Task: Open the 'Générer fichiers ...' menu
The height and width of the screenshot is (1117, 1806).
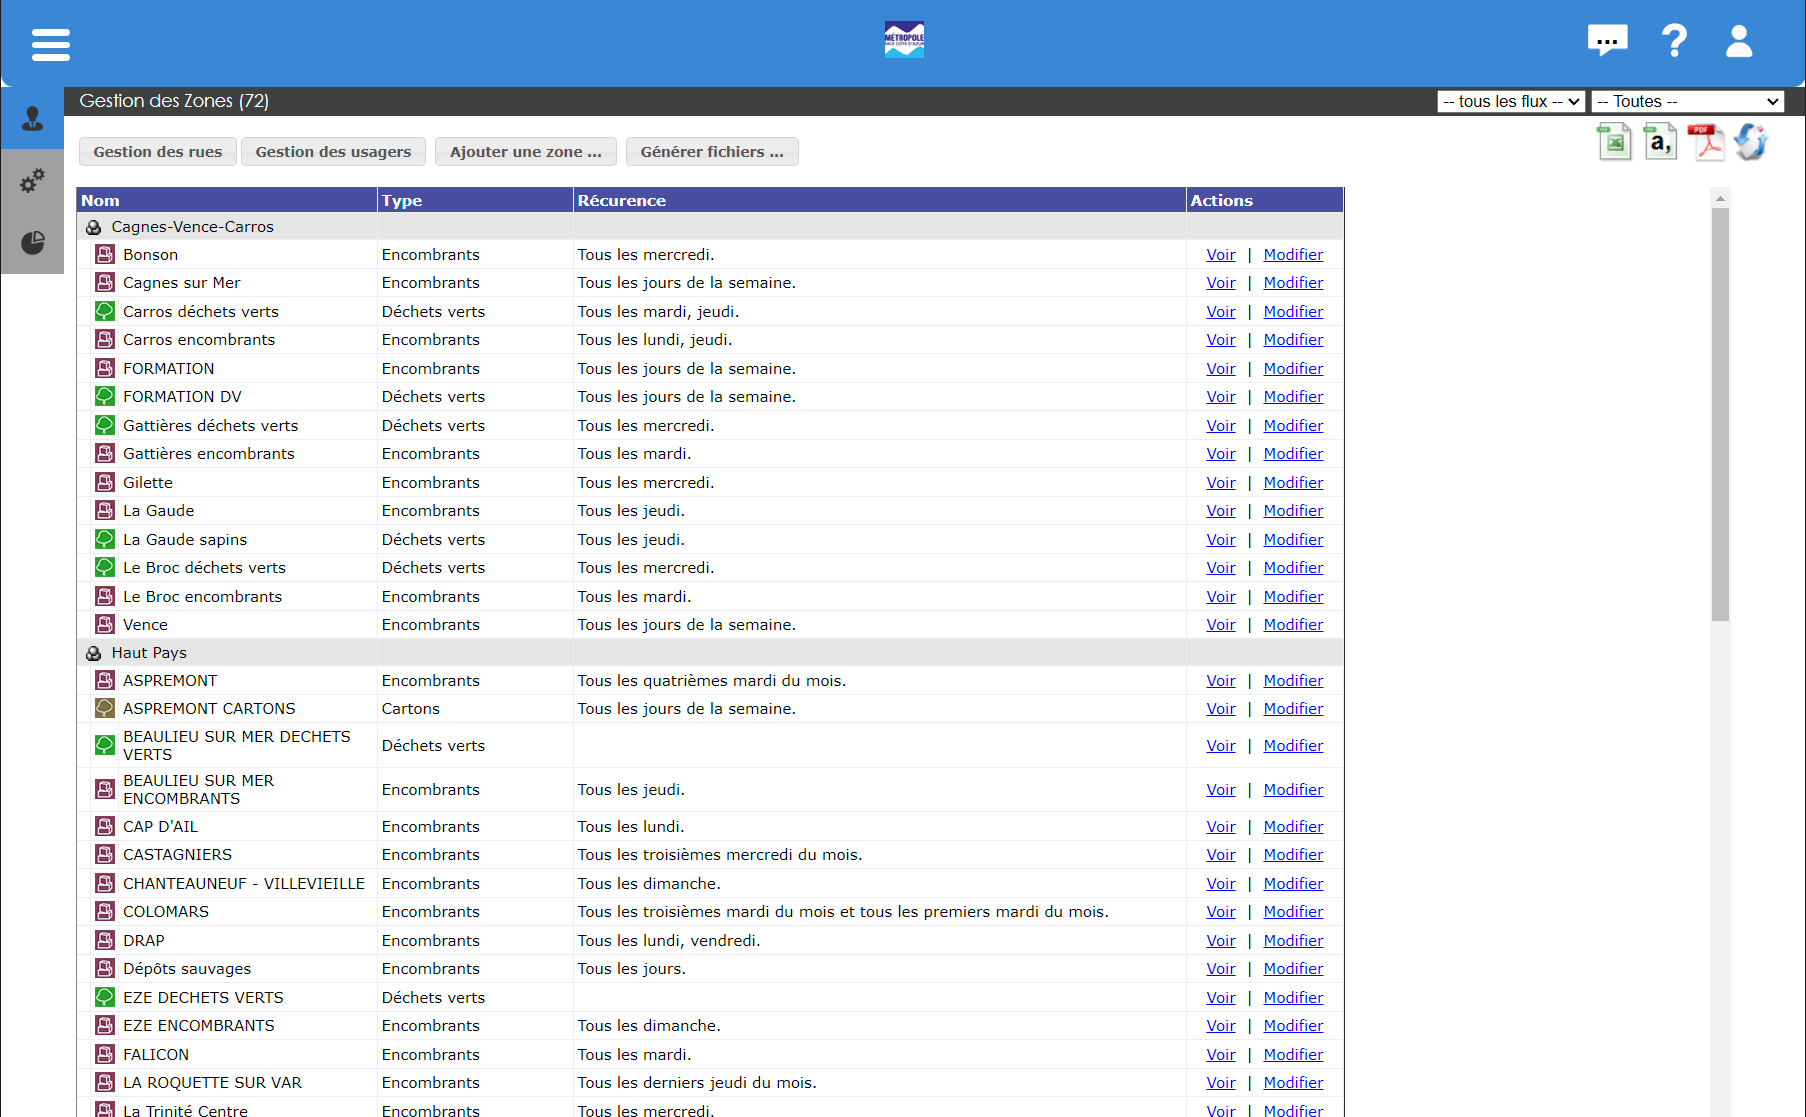Action: pyautogui.click(x=712, y=152)
